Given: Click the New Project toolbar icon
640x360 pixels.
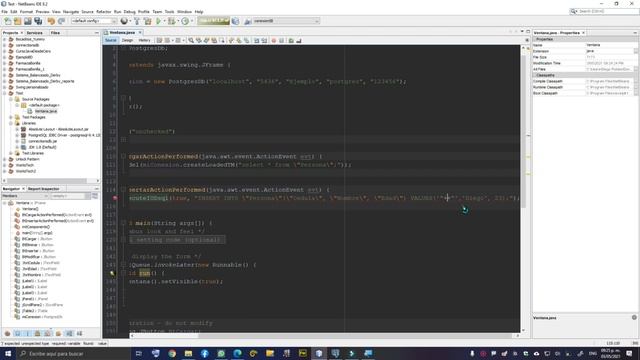Looking at the screenshot, I should 18,21.
